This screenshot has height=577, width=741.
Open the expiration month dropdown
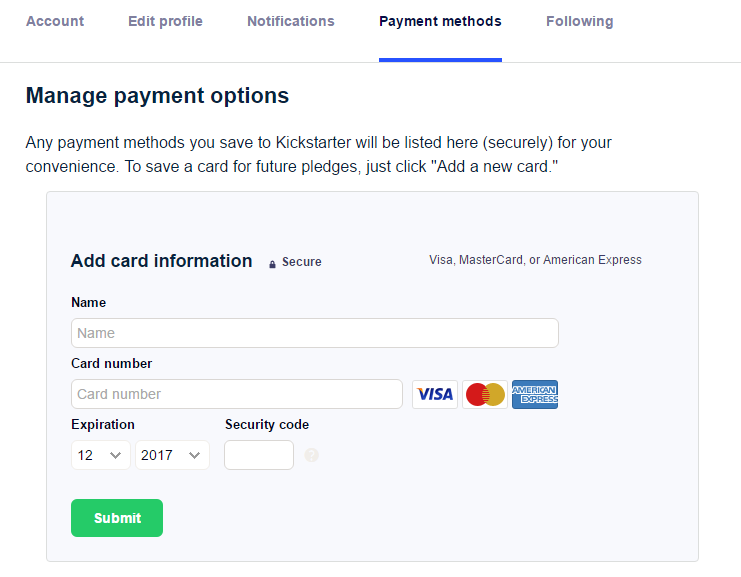(x=101, y=455)
